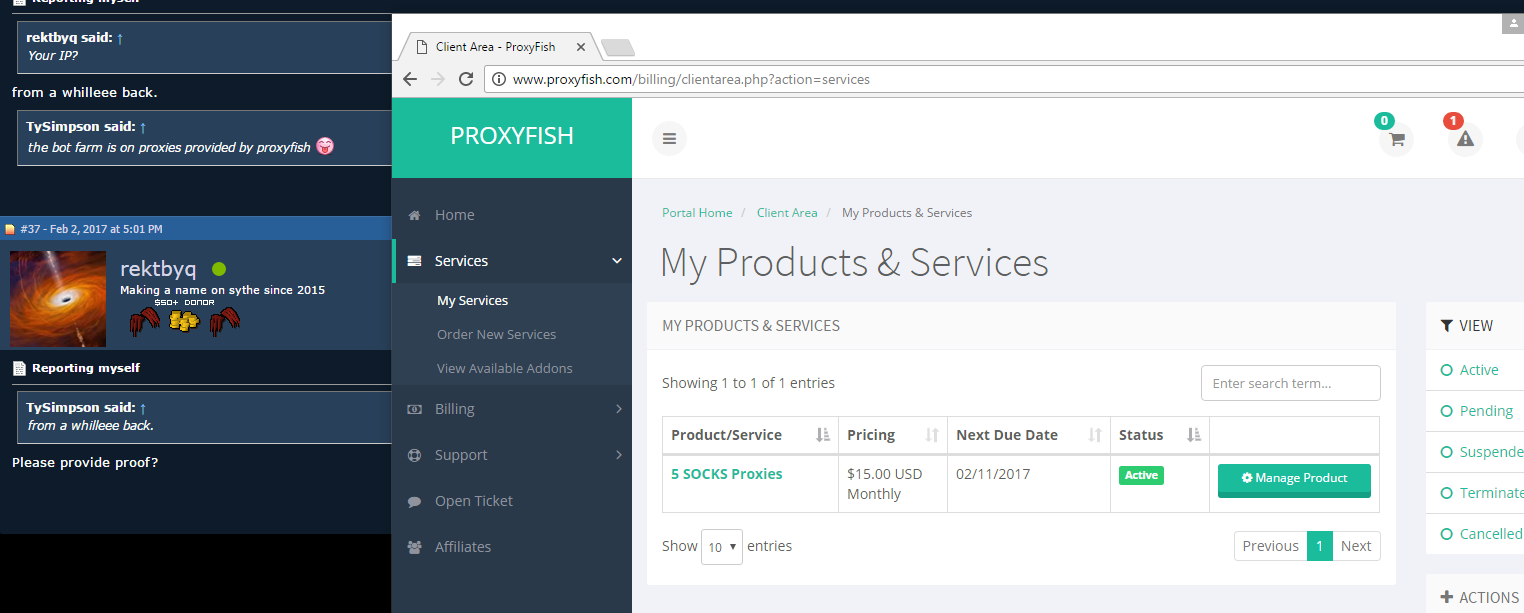Open the Client Area breadcrumb link
Screen dimensions: 1524x613
tap(787, 213)
